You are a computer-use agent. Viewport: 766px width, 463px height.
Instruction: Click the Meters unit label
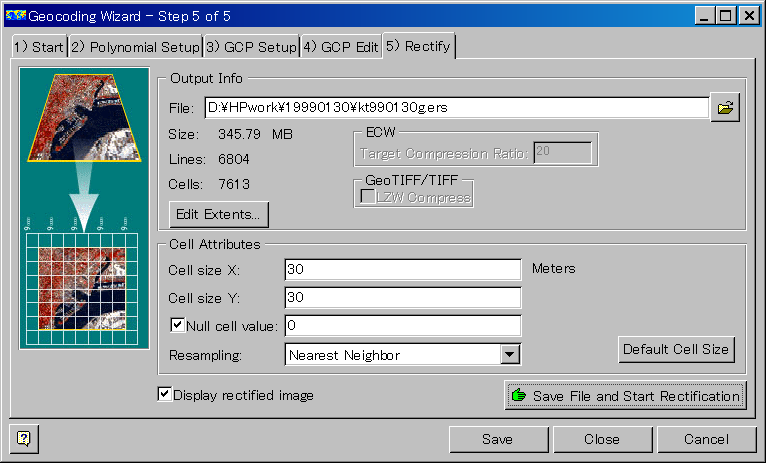tap(553, 269)
